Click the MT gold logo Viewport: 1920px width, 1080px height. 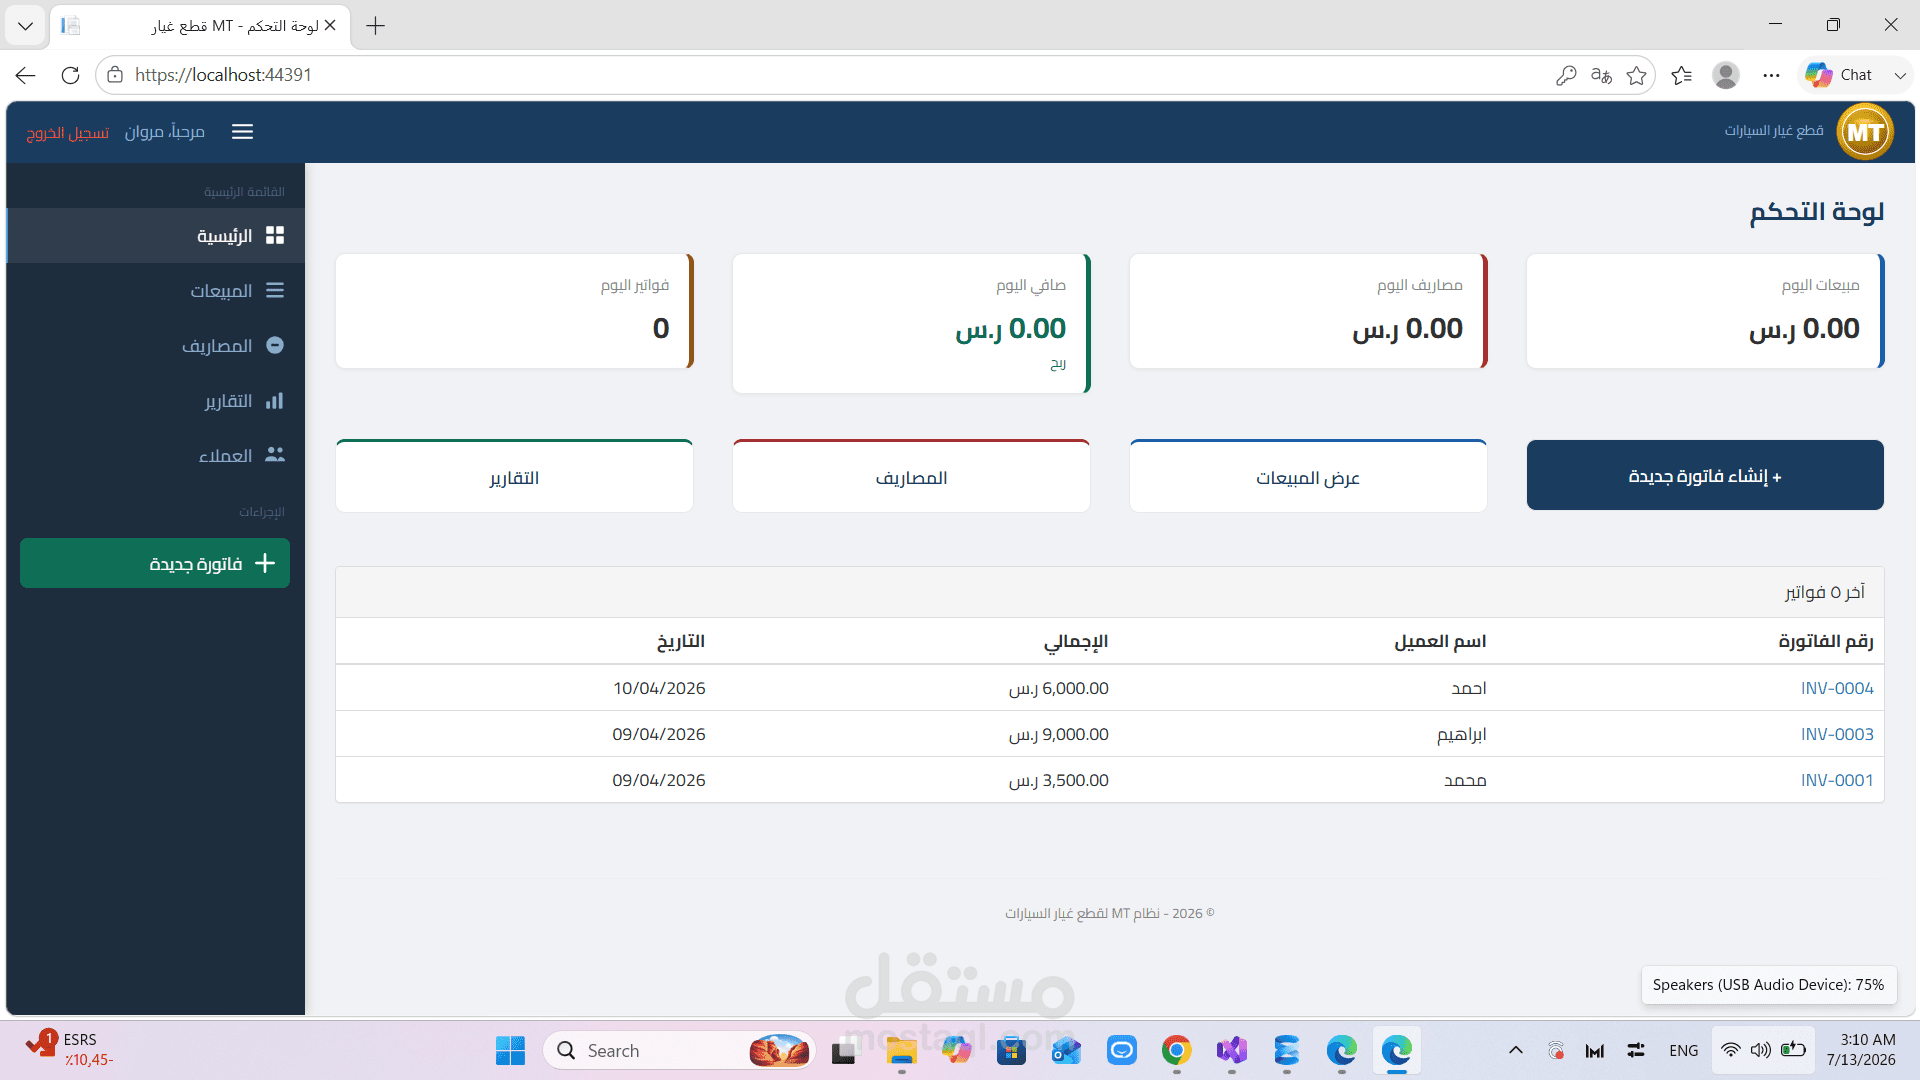coord(1865,132)
